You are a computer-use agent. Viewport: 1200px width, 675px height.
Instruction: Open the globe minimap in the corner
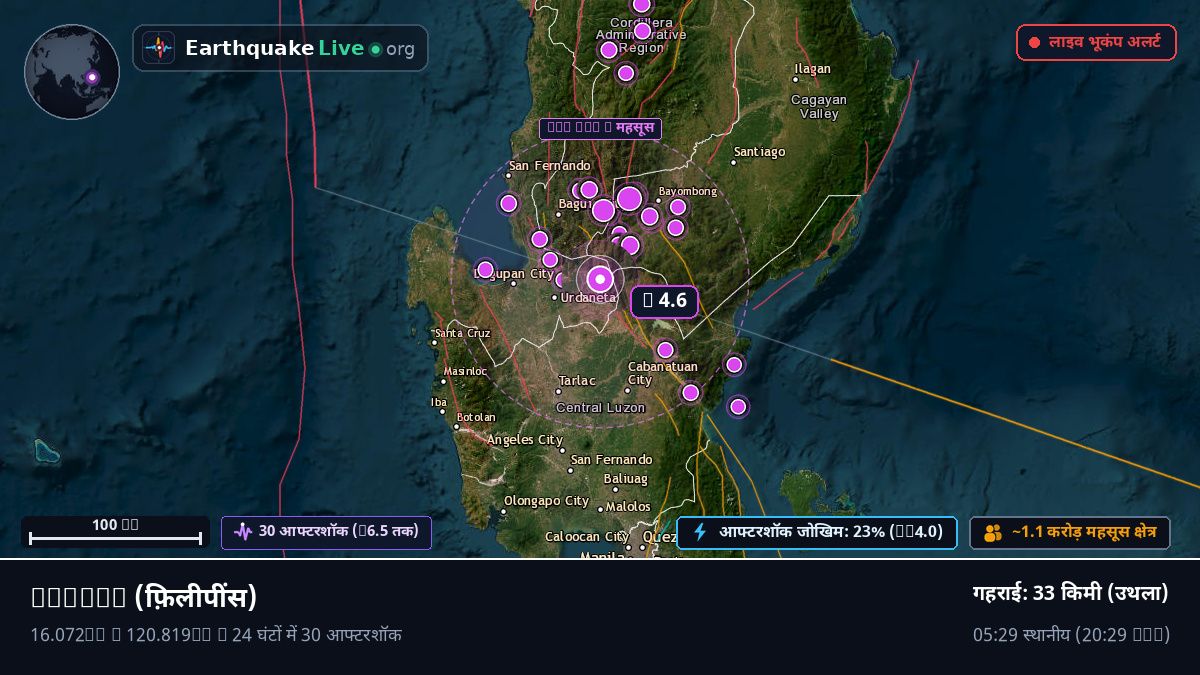(72, 72)
